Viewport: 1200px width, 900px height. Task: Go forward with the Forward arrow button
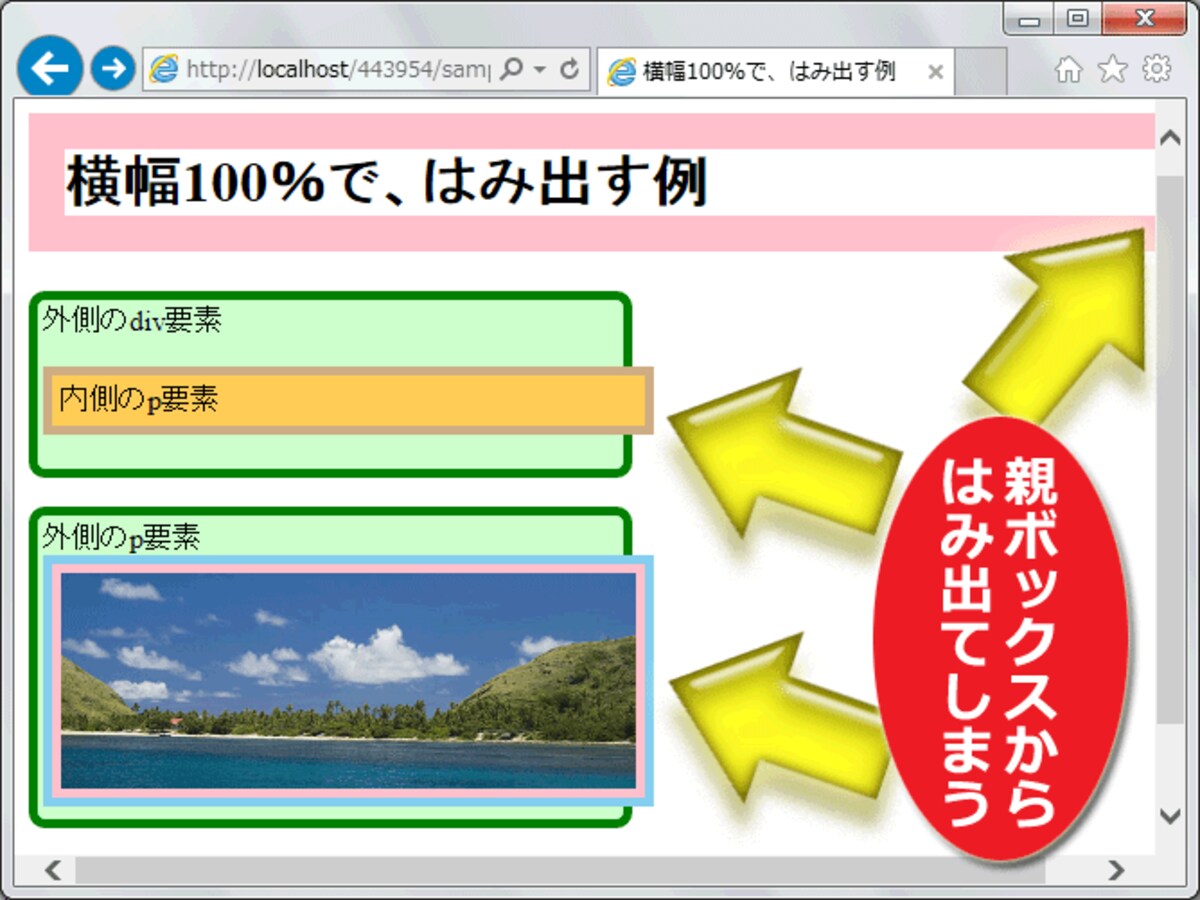click(113, 68)
